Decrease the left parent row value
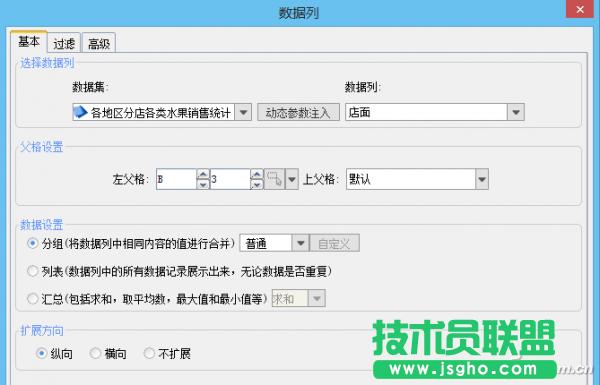 (x=257, y=184)
